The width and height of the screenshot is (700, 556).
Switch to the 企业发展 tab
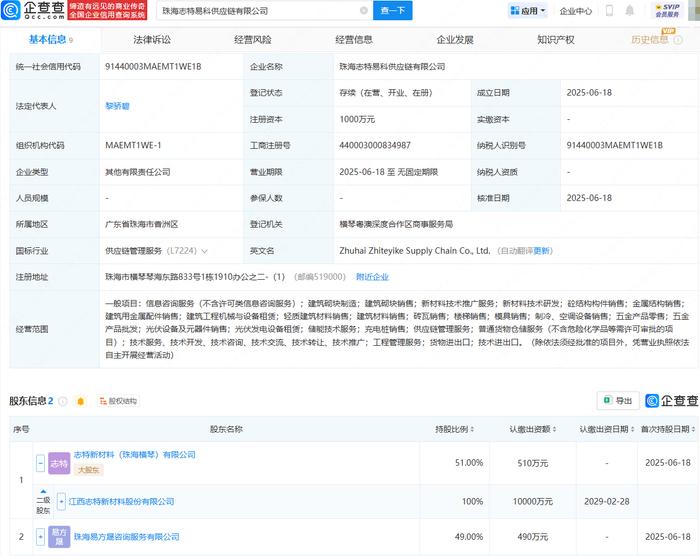pyautogui.click(x=454, y=40)
